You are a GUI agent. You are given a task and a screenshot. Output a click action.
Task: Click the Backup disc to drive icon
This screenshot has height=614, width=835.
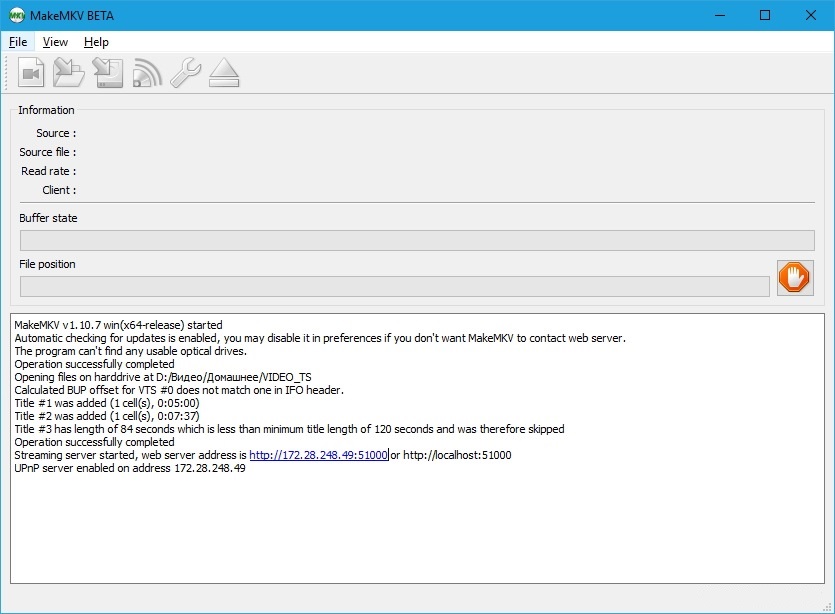coord(108,72)
